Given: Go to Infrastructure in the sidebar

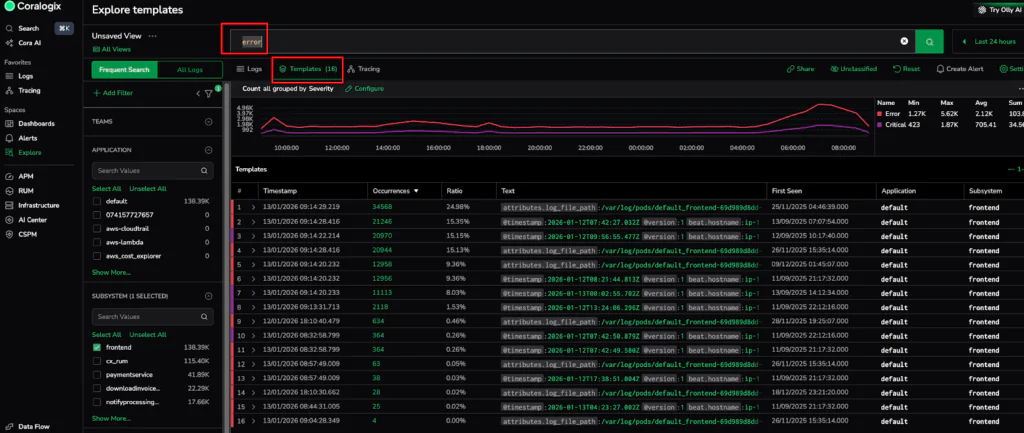Looking at the screenshot, I should 39,205.
